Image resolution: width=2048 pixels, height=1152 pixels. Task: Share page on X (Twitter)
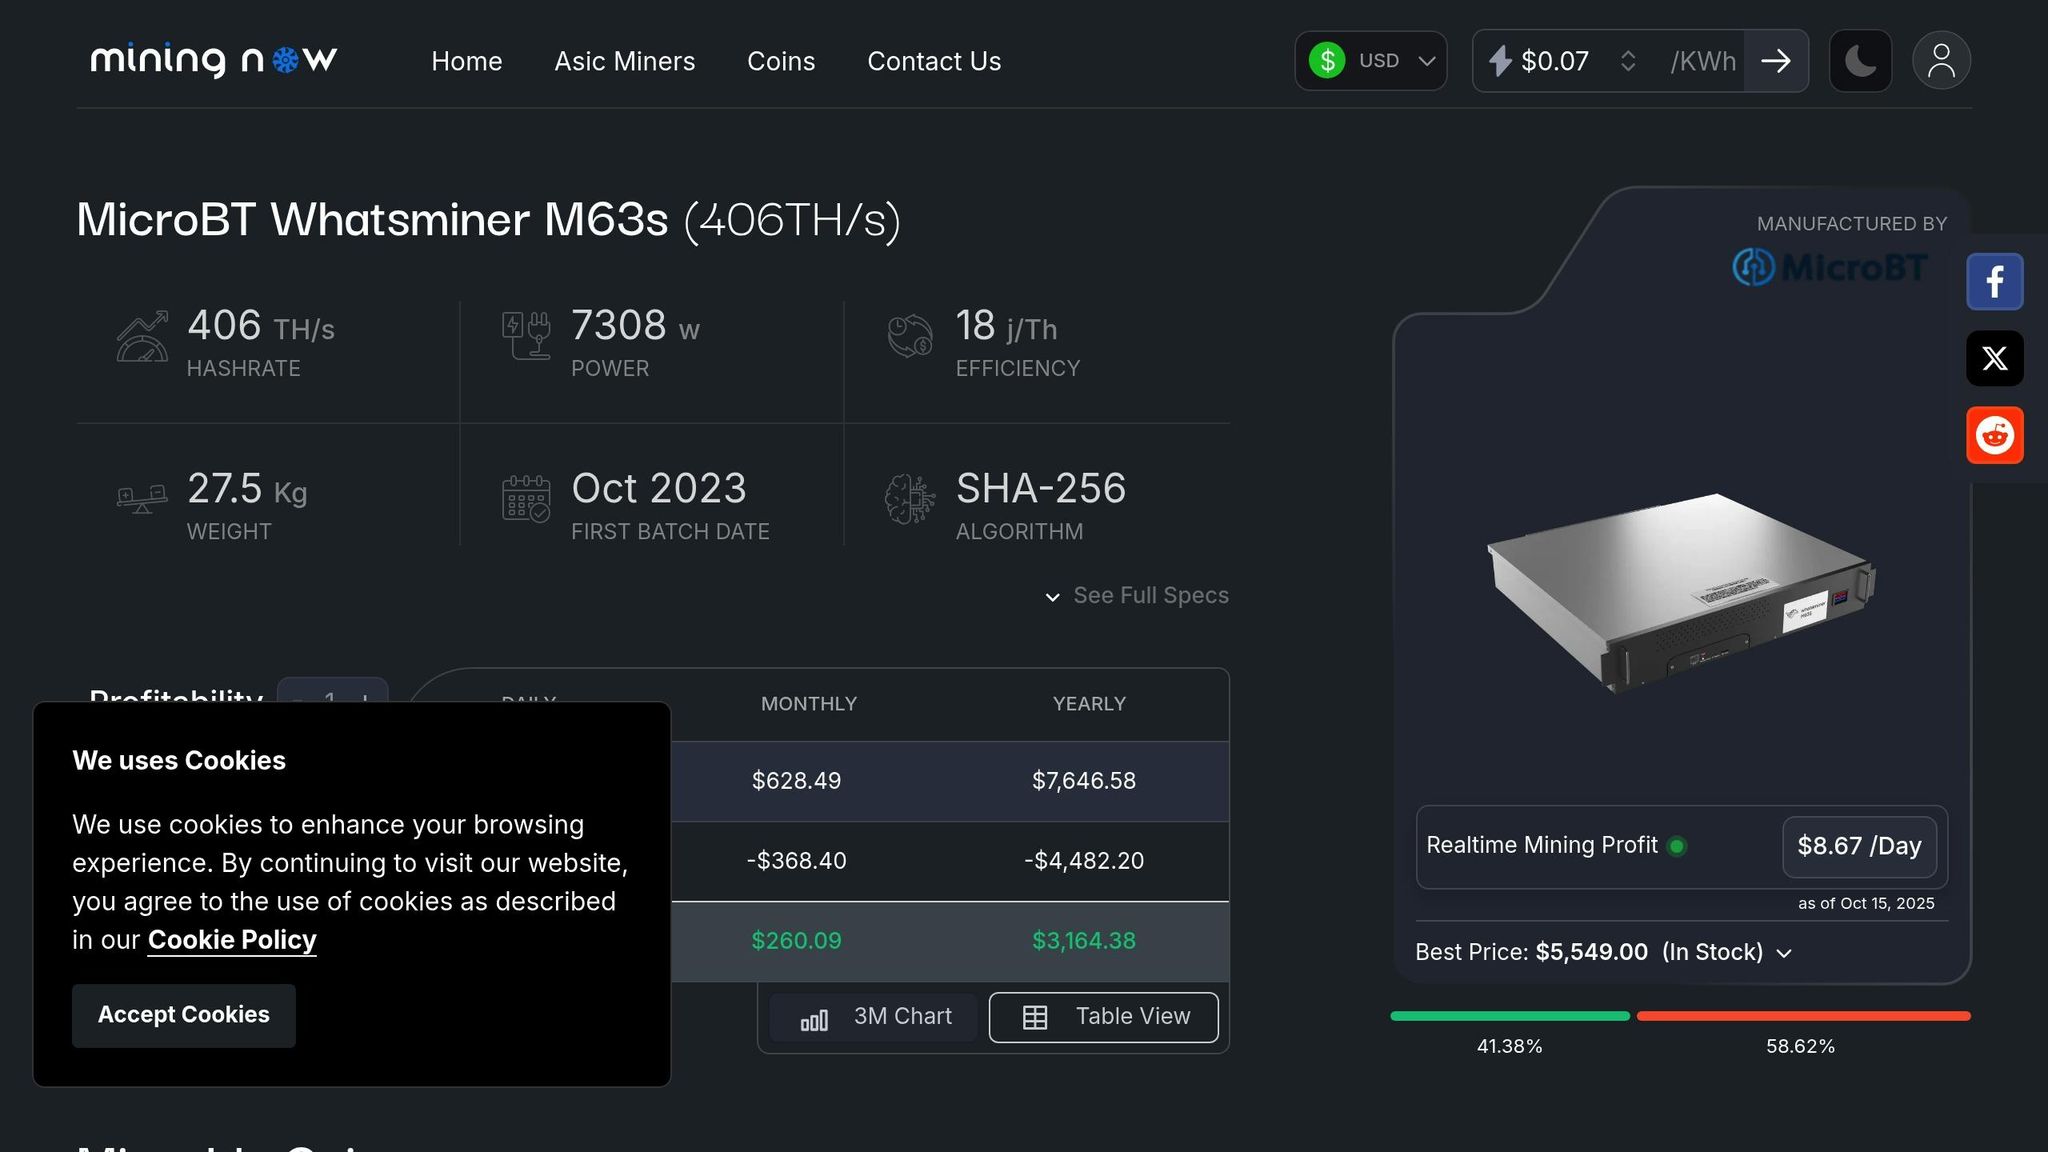pyautogui.click(x=1994, y=358)
